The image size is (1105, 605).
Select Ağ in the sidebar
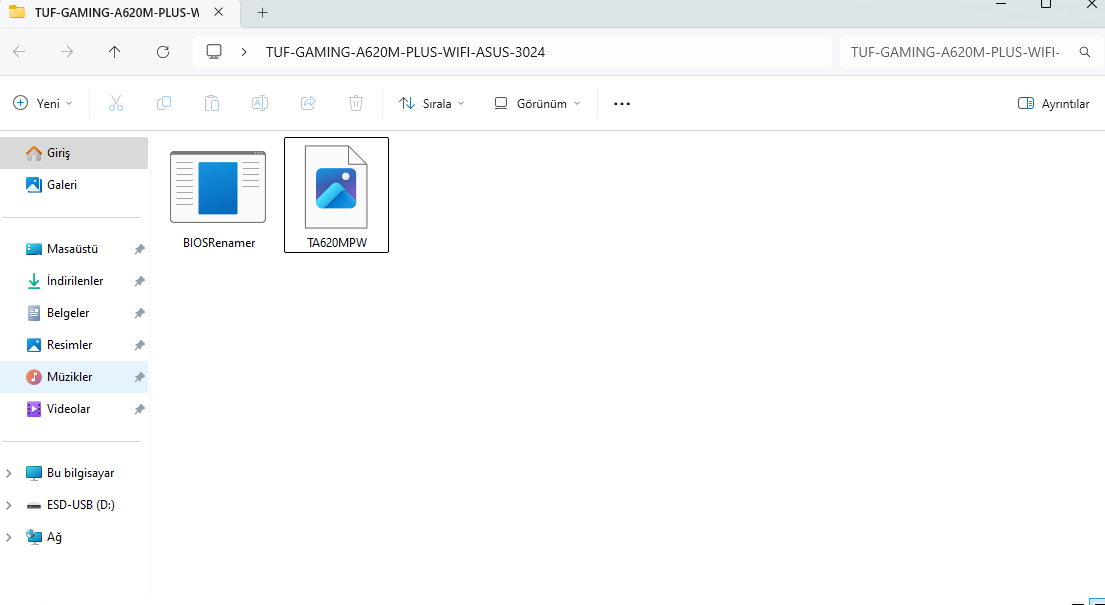tap(54, 537)
